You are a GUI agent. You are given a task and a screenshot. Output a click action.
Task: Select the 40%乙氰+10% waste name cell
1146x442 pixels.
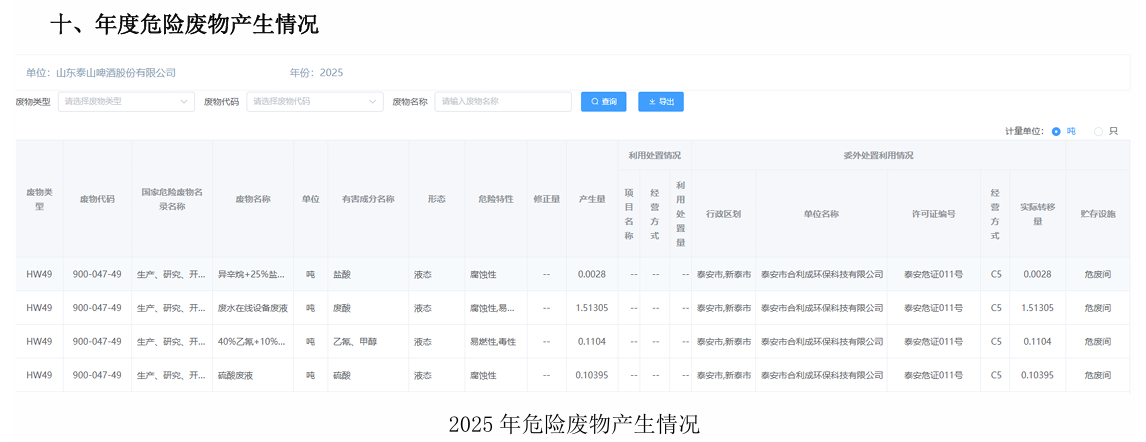pos(251,342)
